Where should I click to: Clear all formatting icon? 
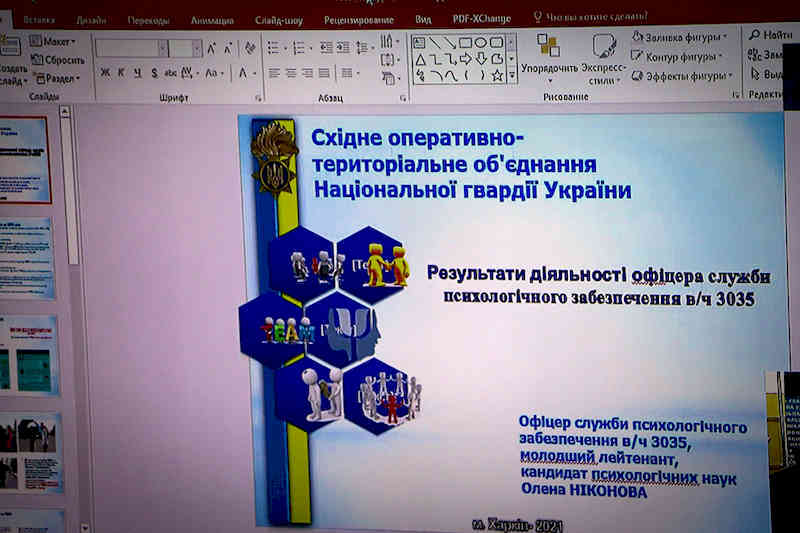click(x=250, y=48)
